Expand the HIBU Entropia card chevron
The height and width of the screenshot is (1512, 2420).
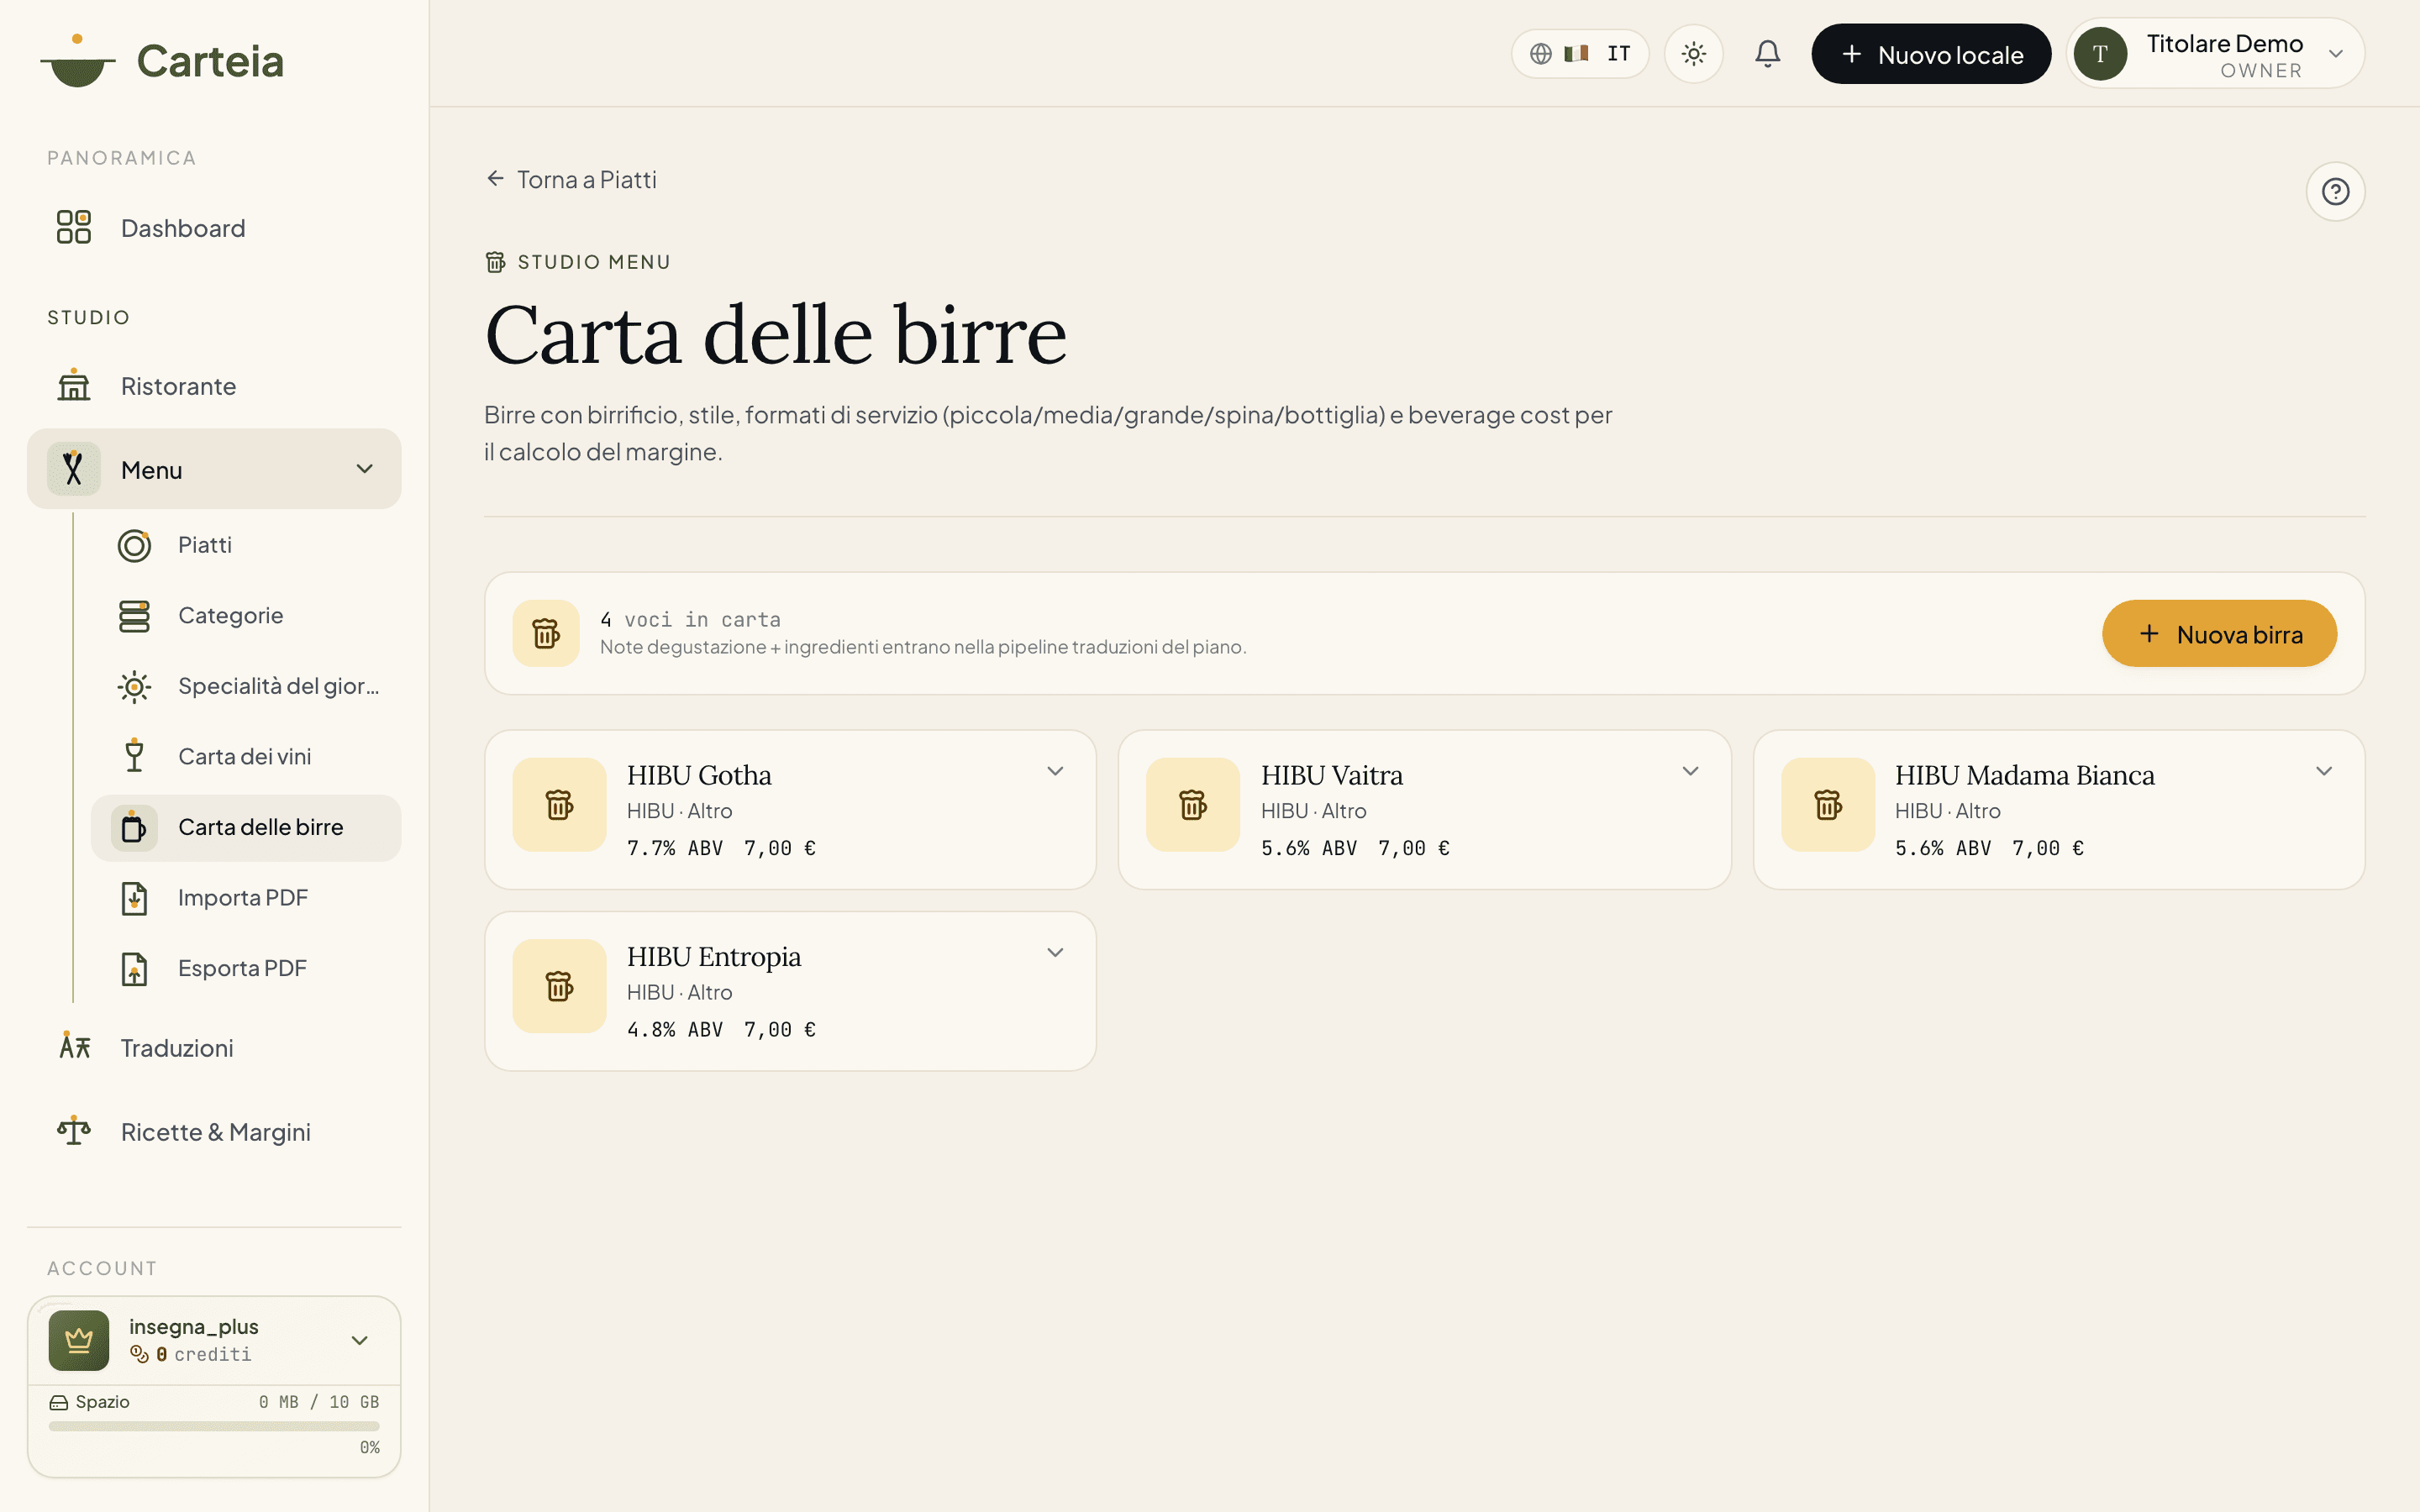point(1055,953)
